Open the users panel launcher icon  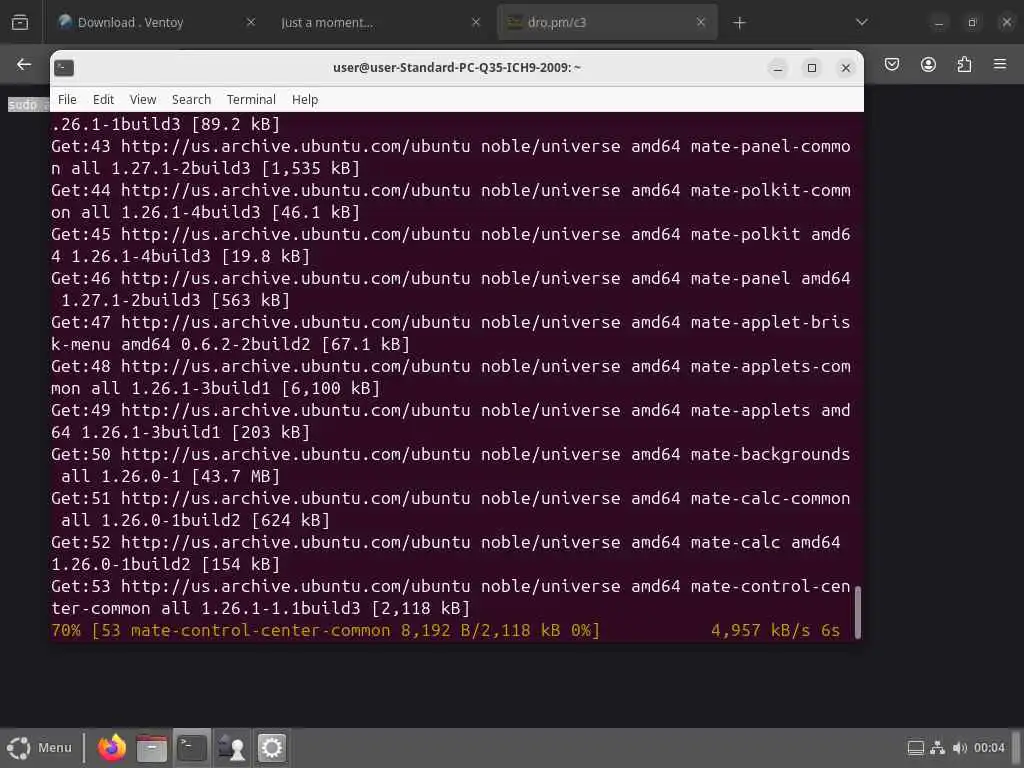(231, 748)
